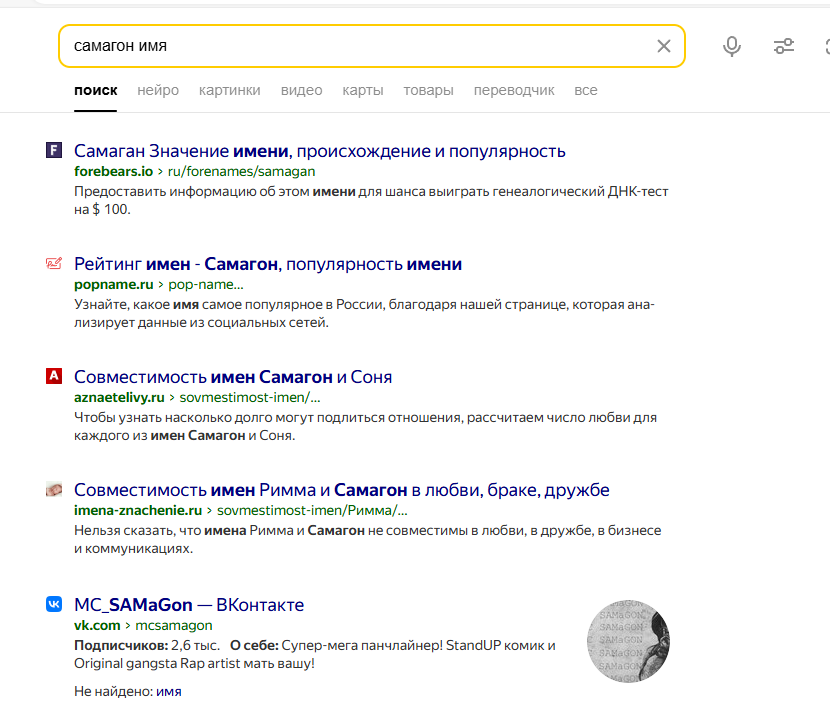Open result 'Самаган Значение имени, происхождение и популярность'
The image size is (830, 702).
coord(320,151)
